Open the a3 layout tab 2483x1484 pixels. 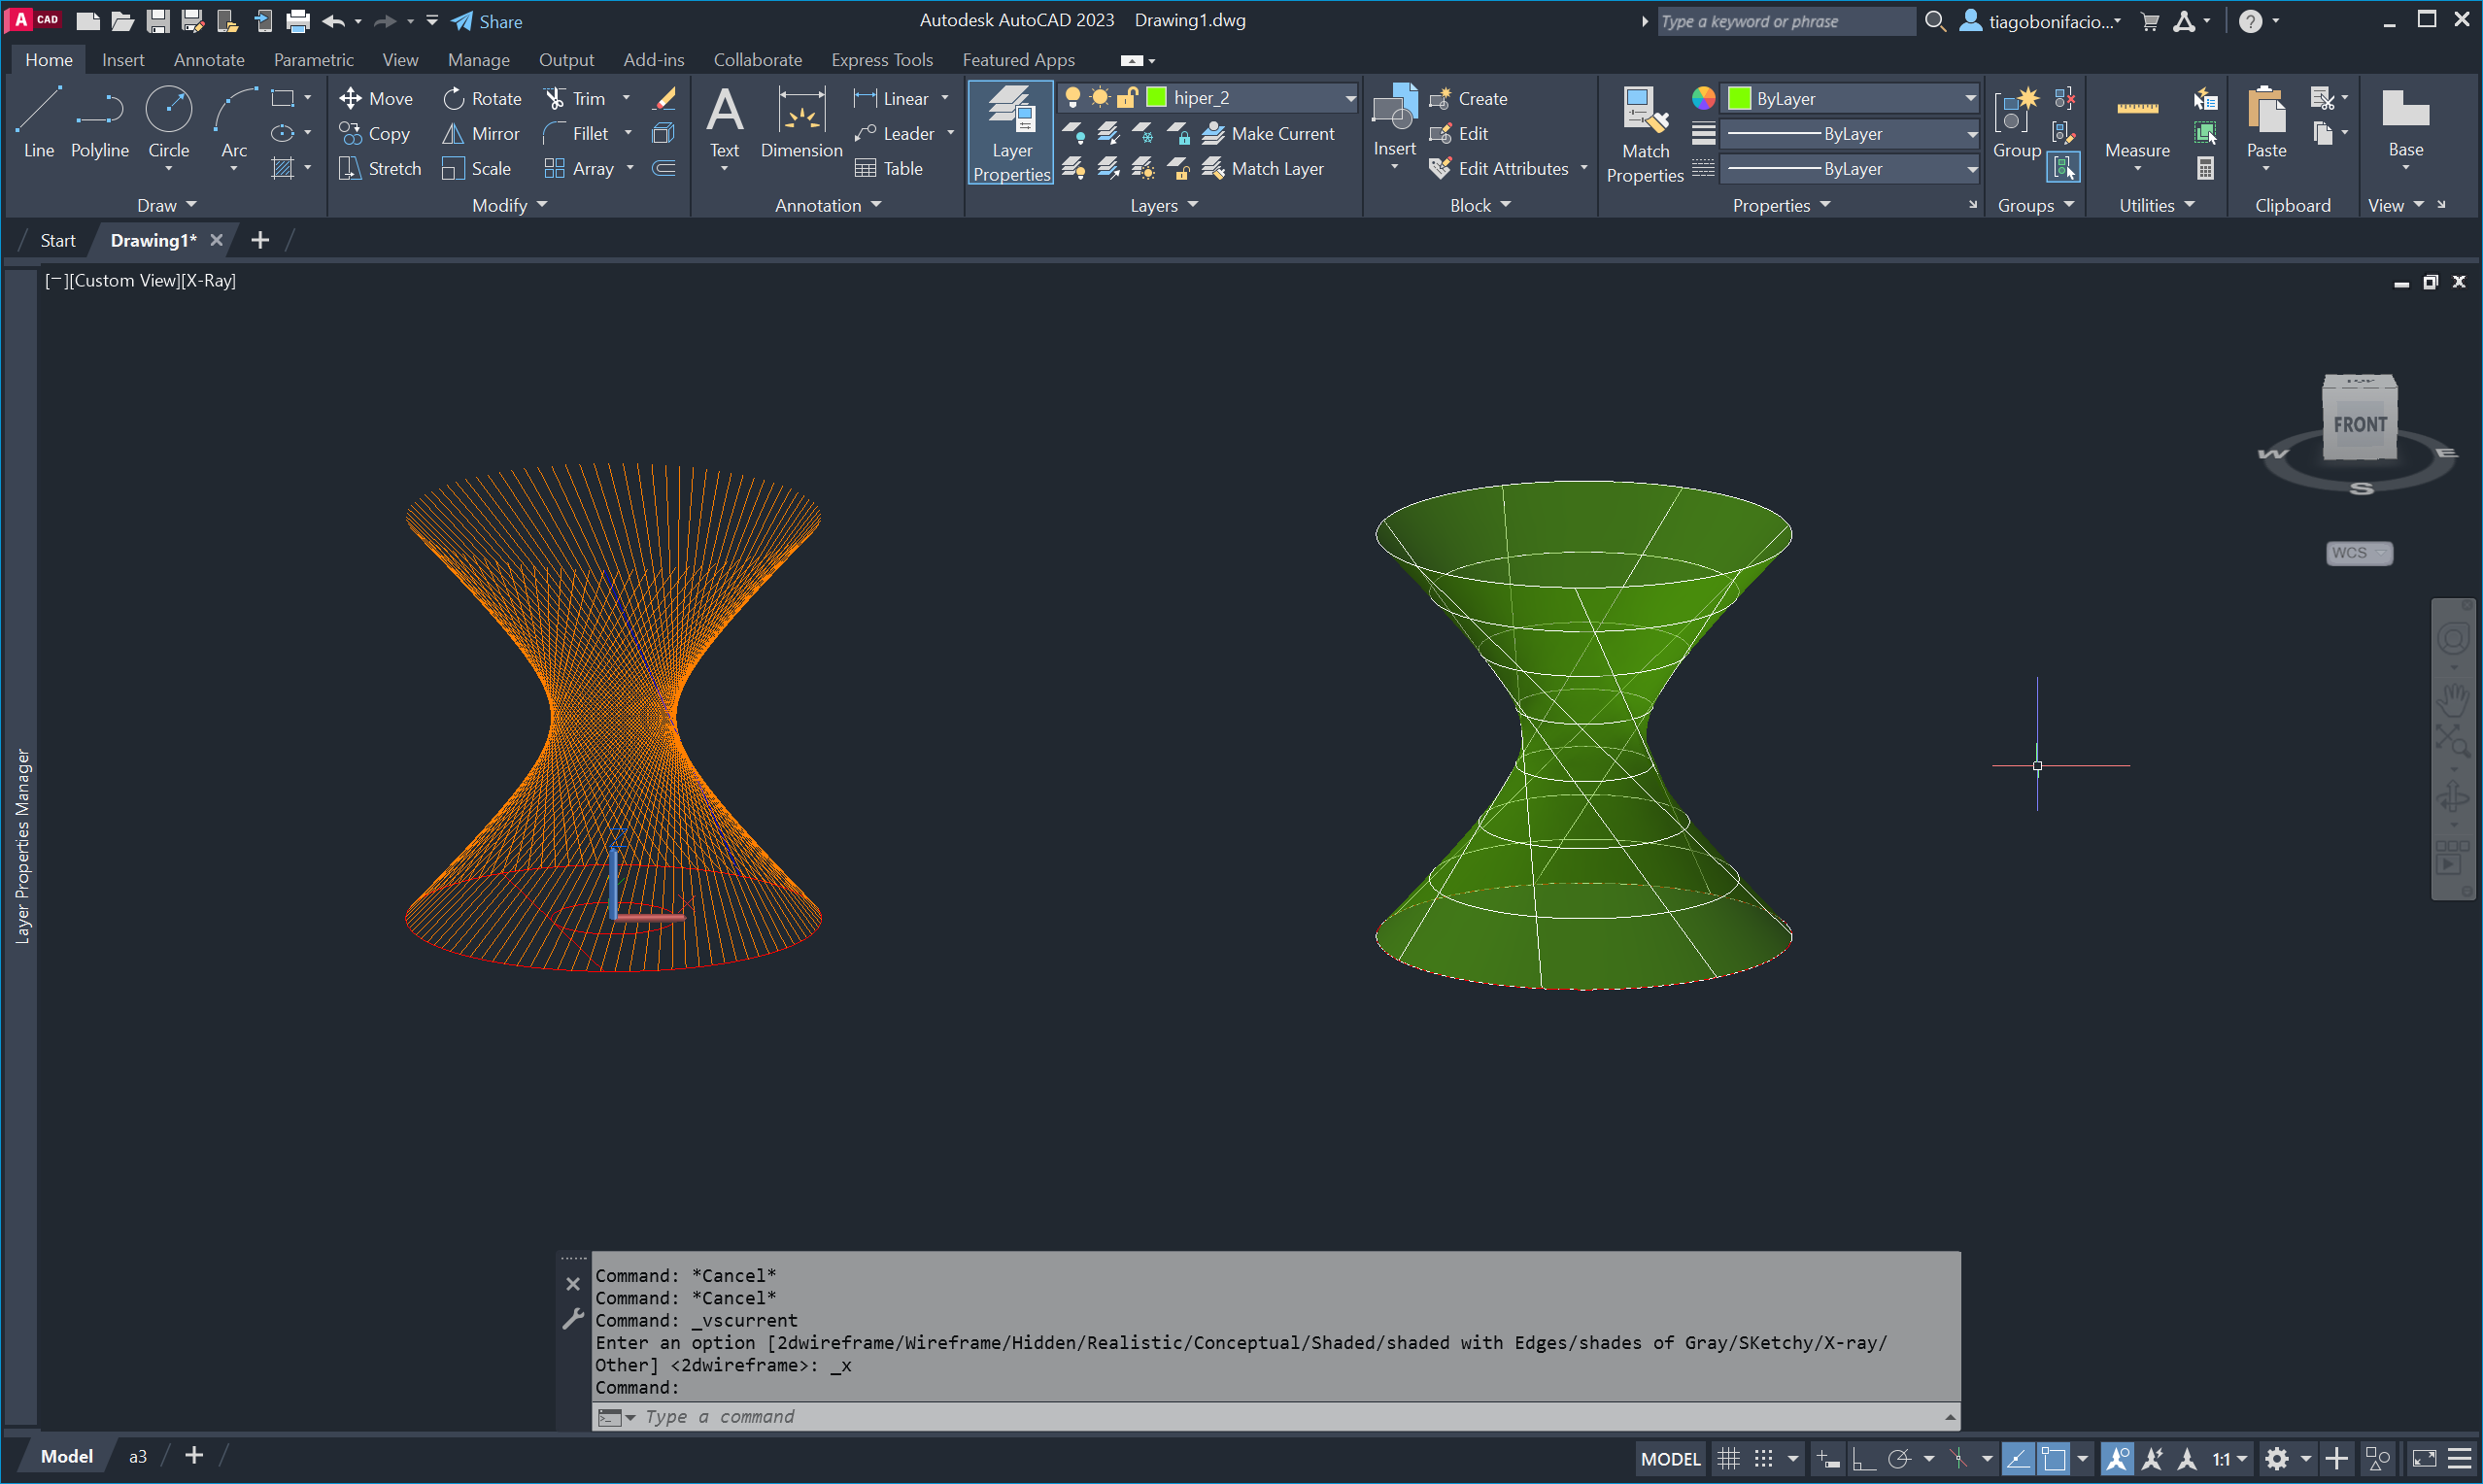click(x=138, y=1456)
